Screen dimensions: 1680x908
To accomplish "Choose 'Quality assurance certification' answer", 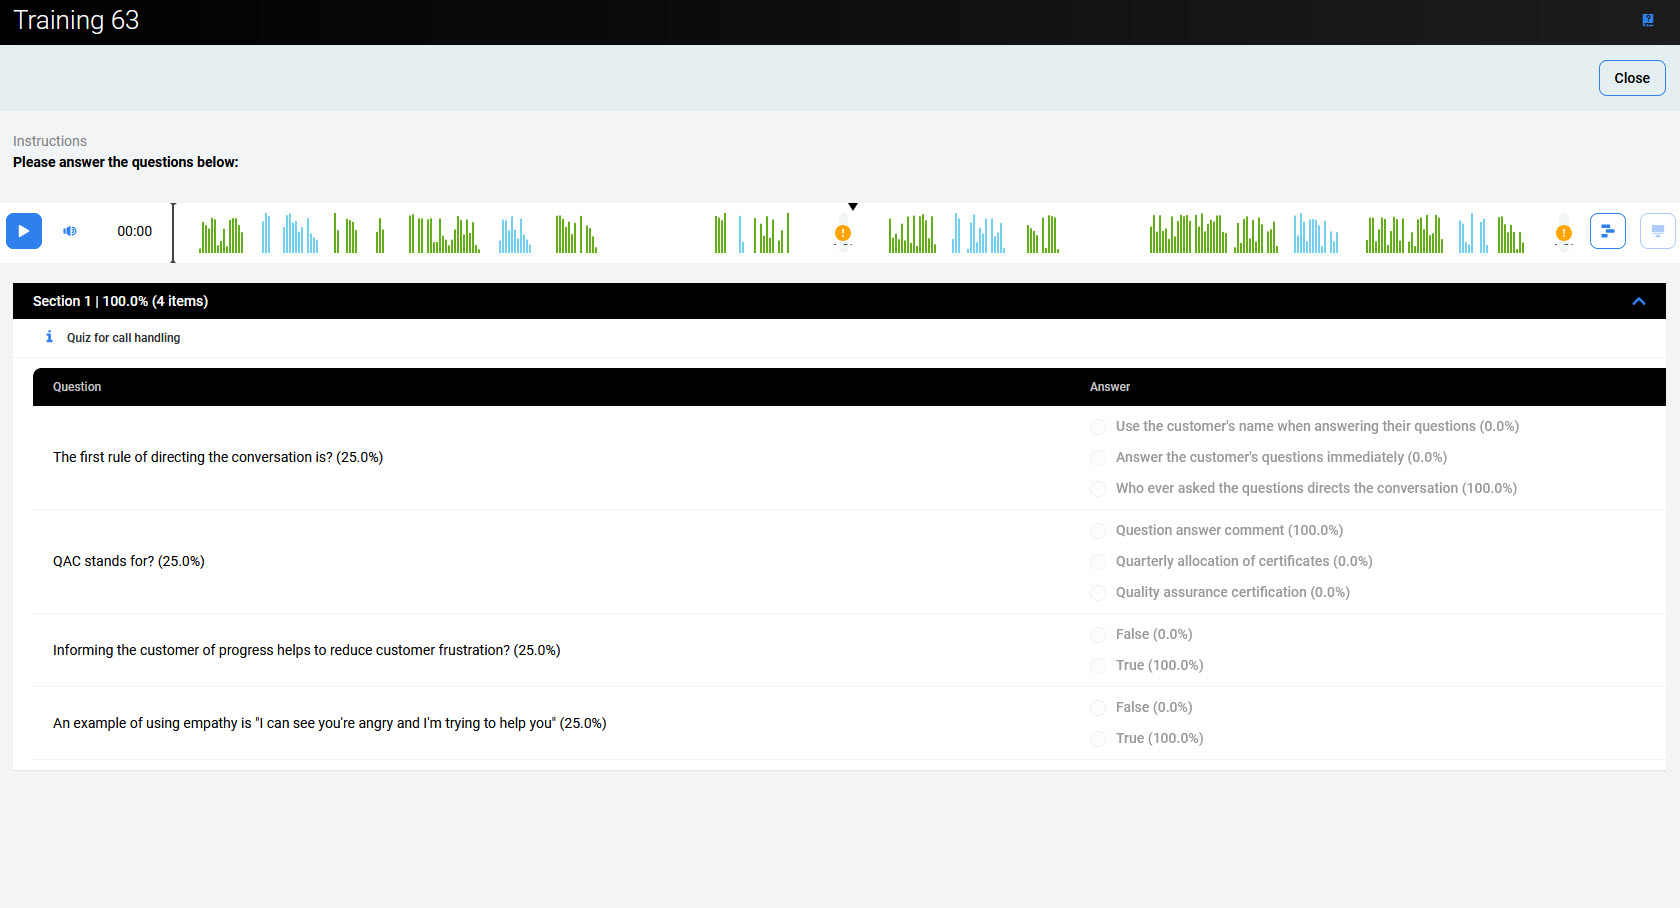I will point(1098,593).
